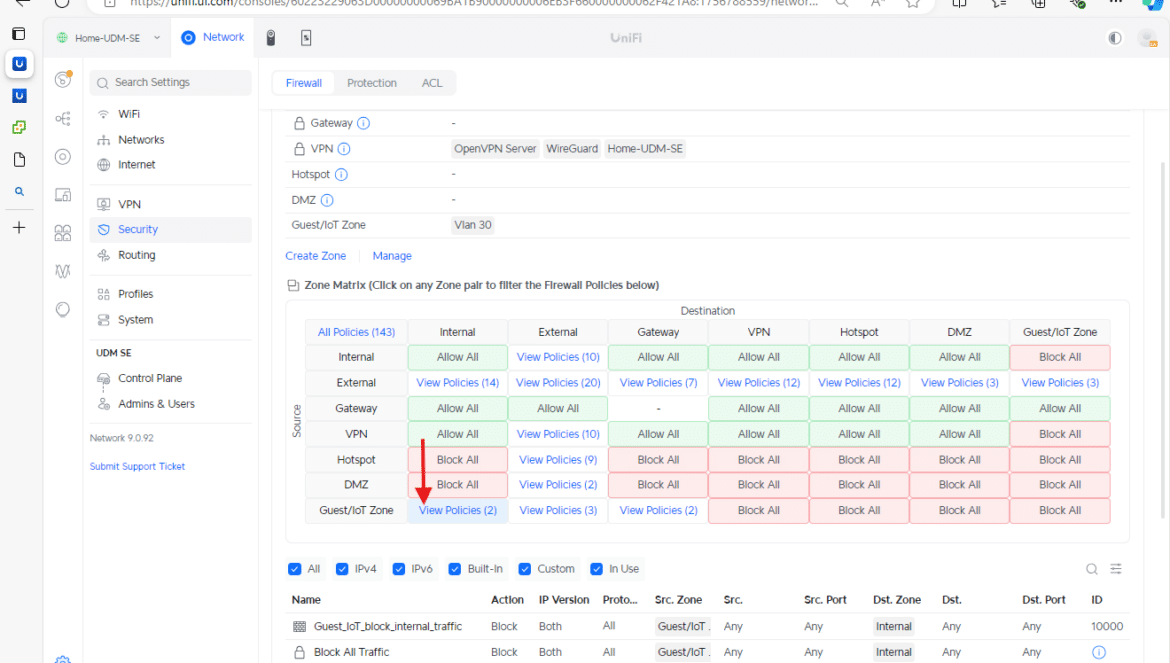This screenshot has height=663, width=1170.
Task: Open the topology icon in left rail
Action: tap(63, 119)
